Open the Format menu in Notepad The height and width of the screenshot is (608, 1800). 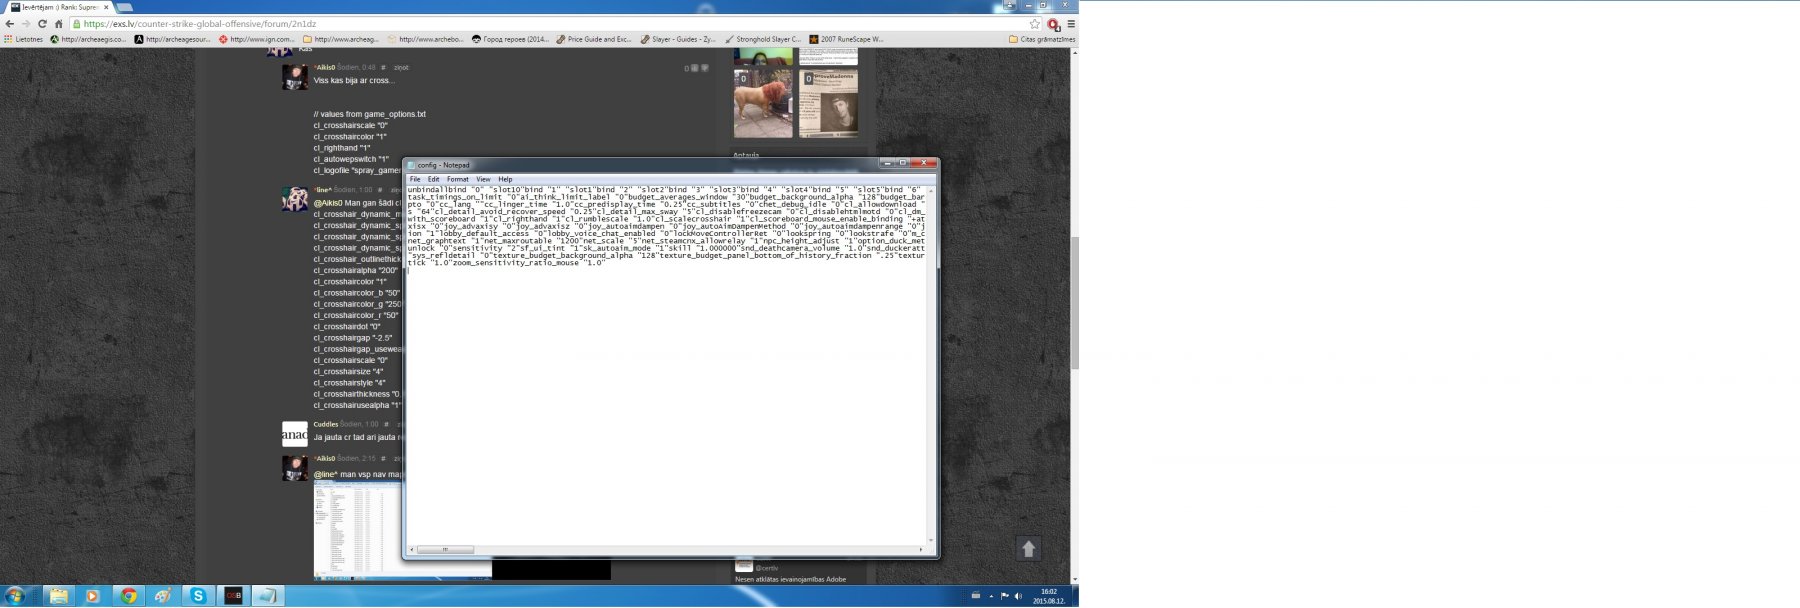click(457, 179)
